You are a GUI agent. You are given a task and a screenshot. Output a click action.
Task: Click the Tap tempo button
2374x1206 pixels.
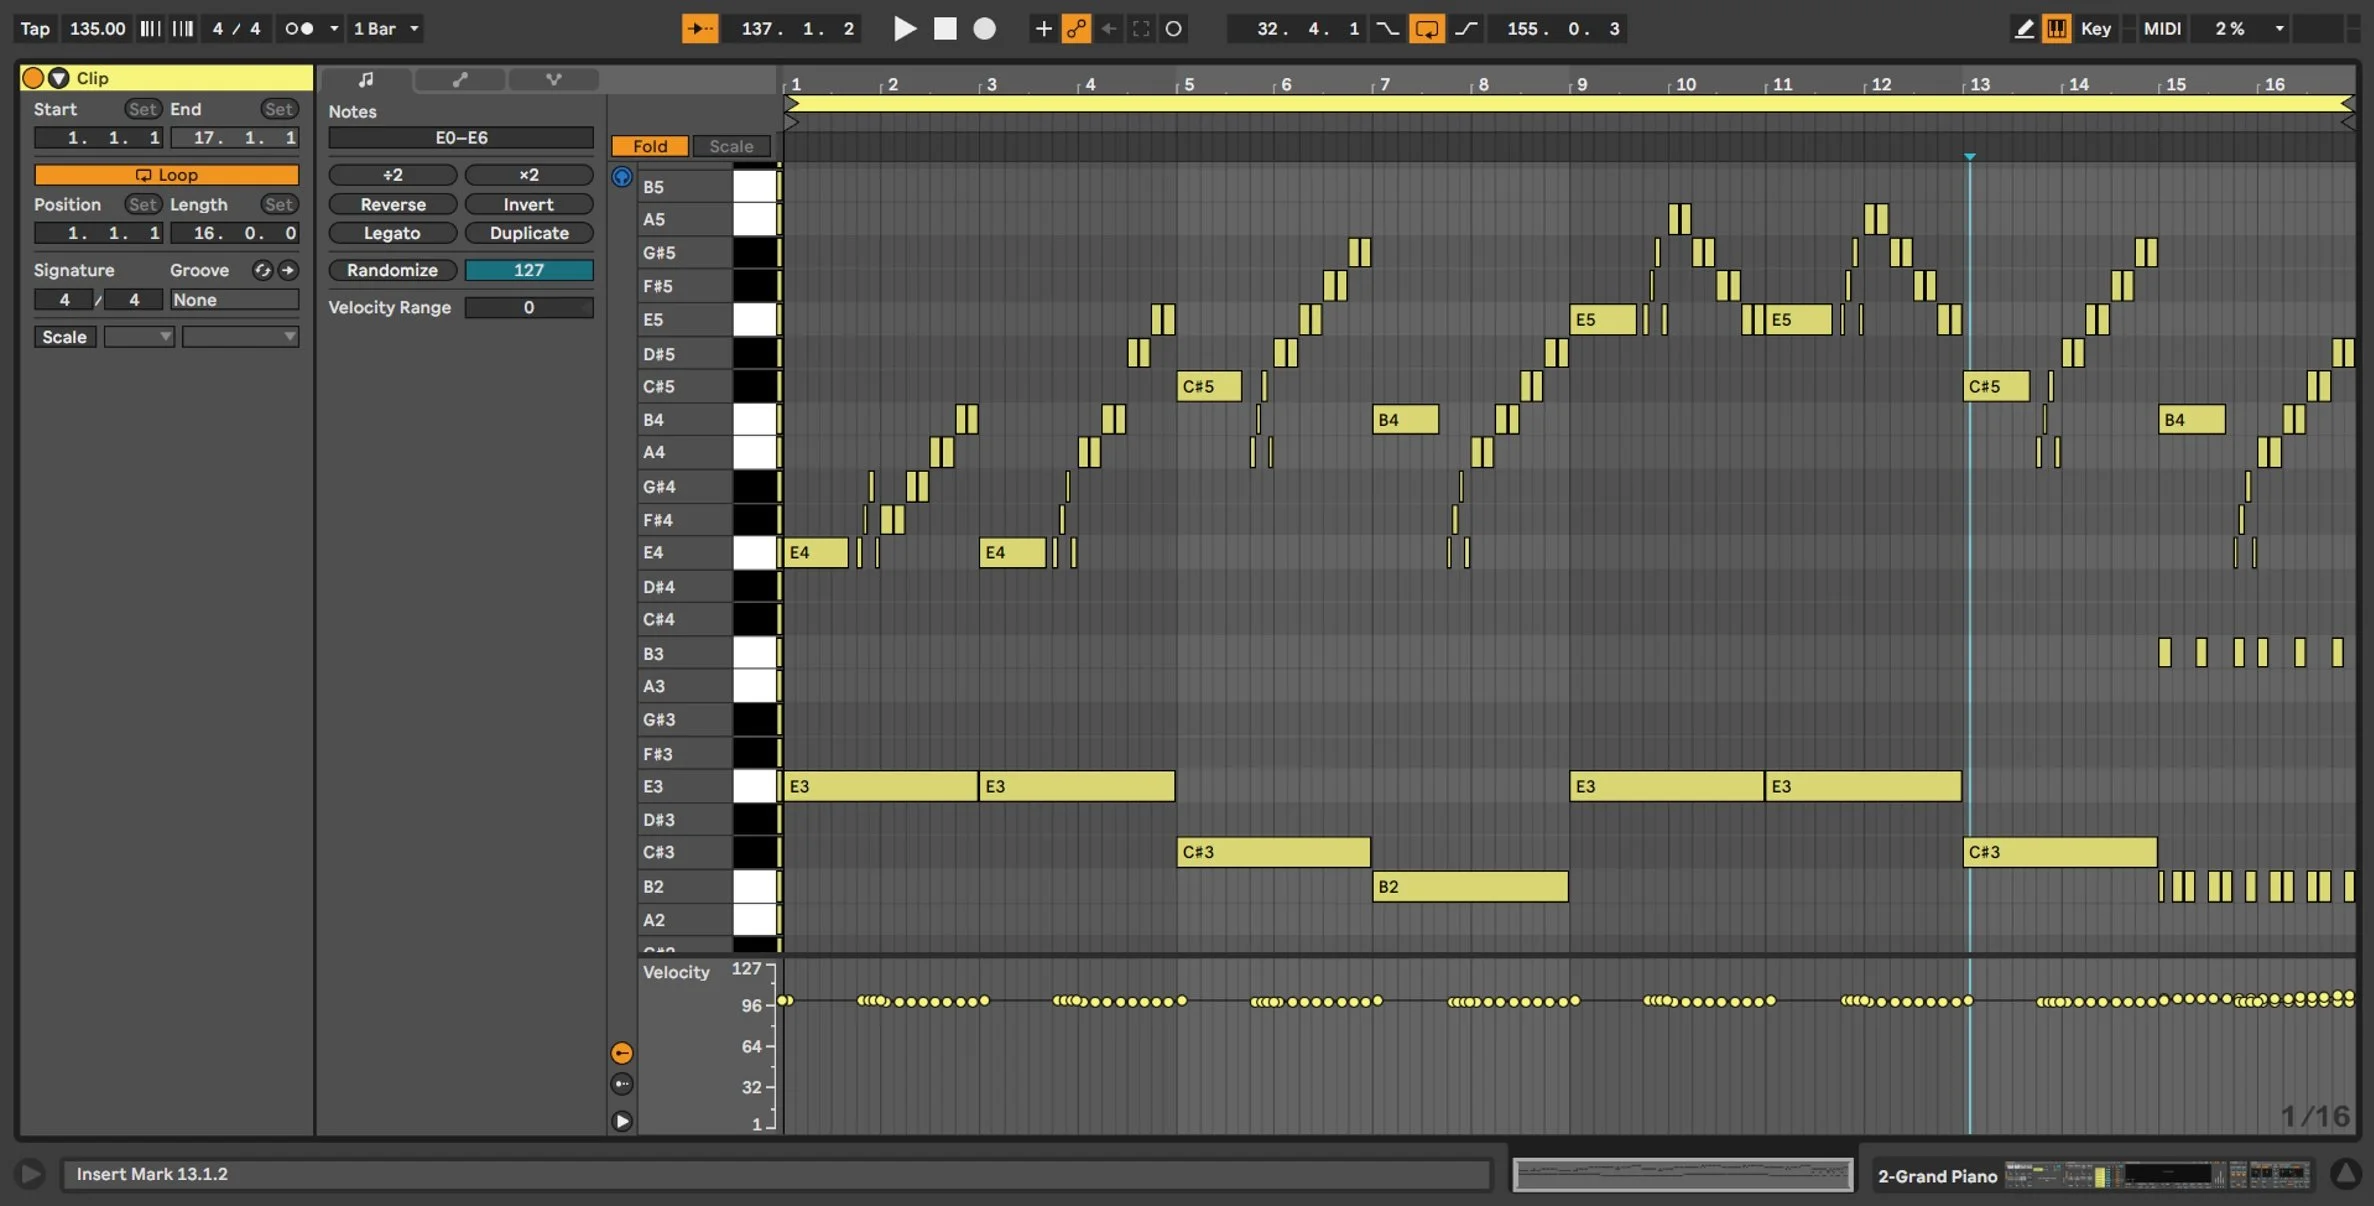35,29
